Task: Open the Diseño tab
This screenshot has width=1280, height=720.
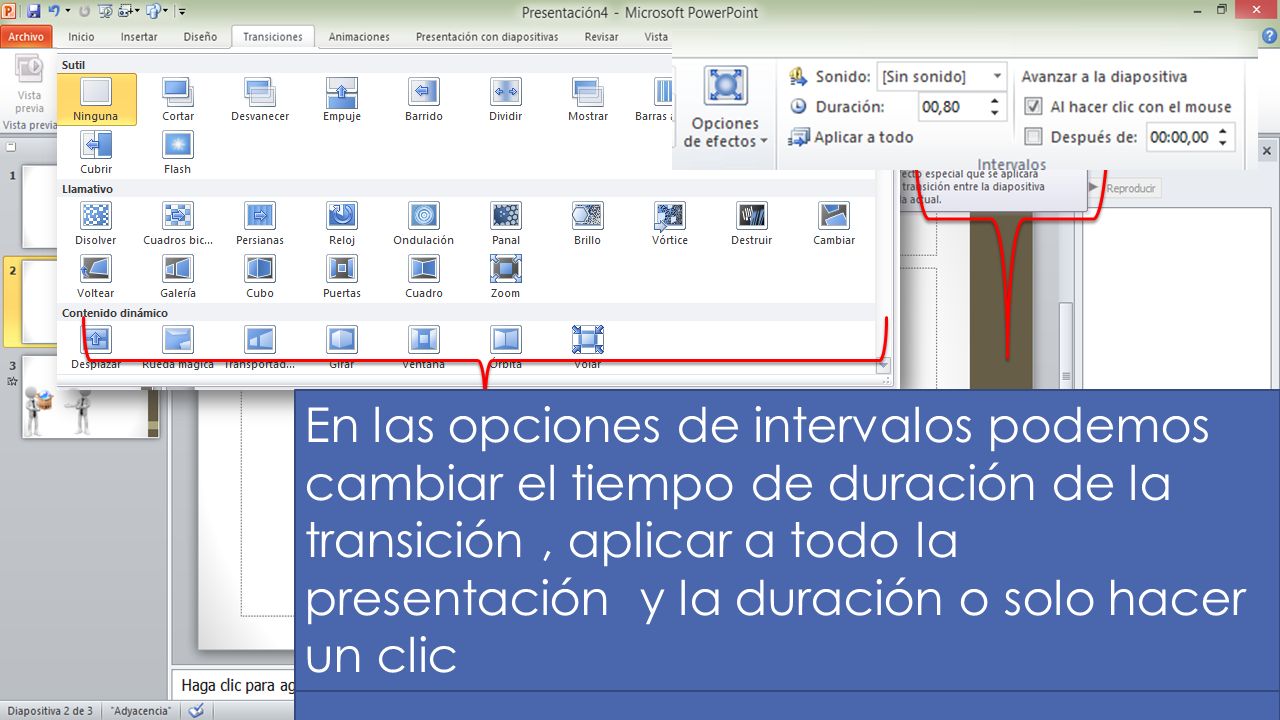Action: coord(200,37)
